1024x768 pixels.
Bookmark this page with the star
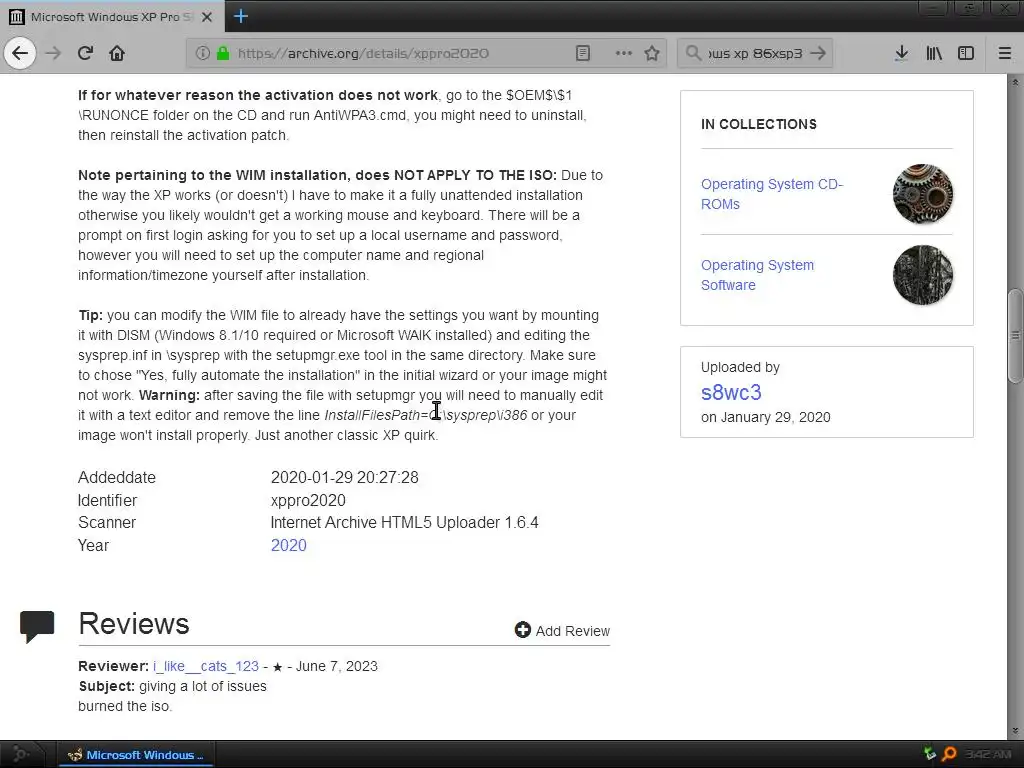[x=652, y=53]
